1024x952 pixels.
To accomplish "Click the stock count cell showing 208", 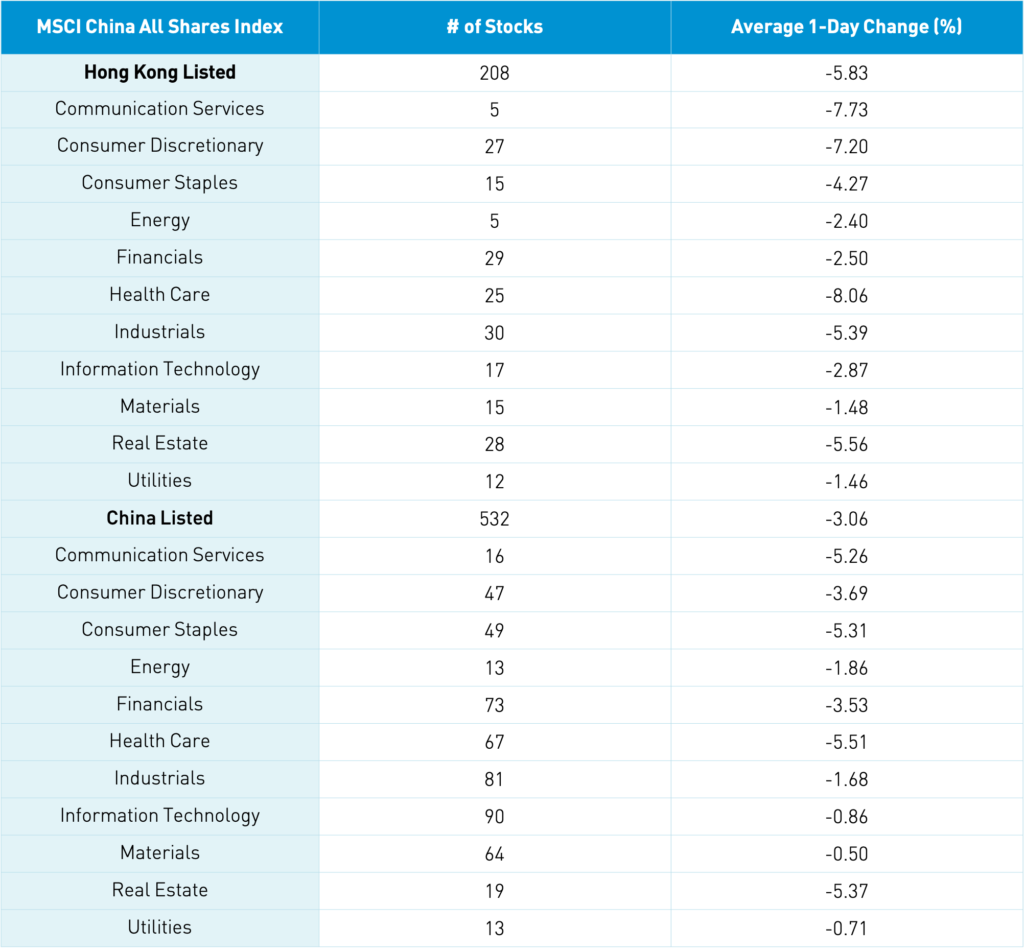I will (495, 73).
